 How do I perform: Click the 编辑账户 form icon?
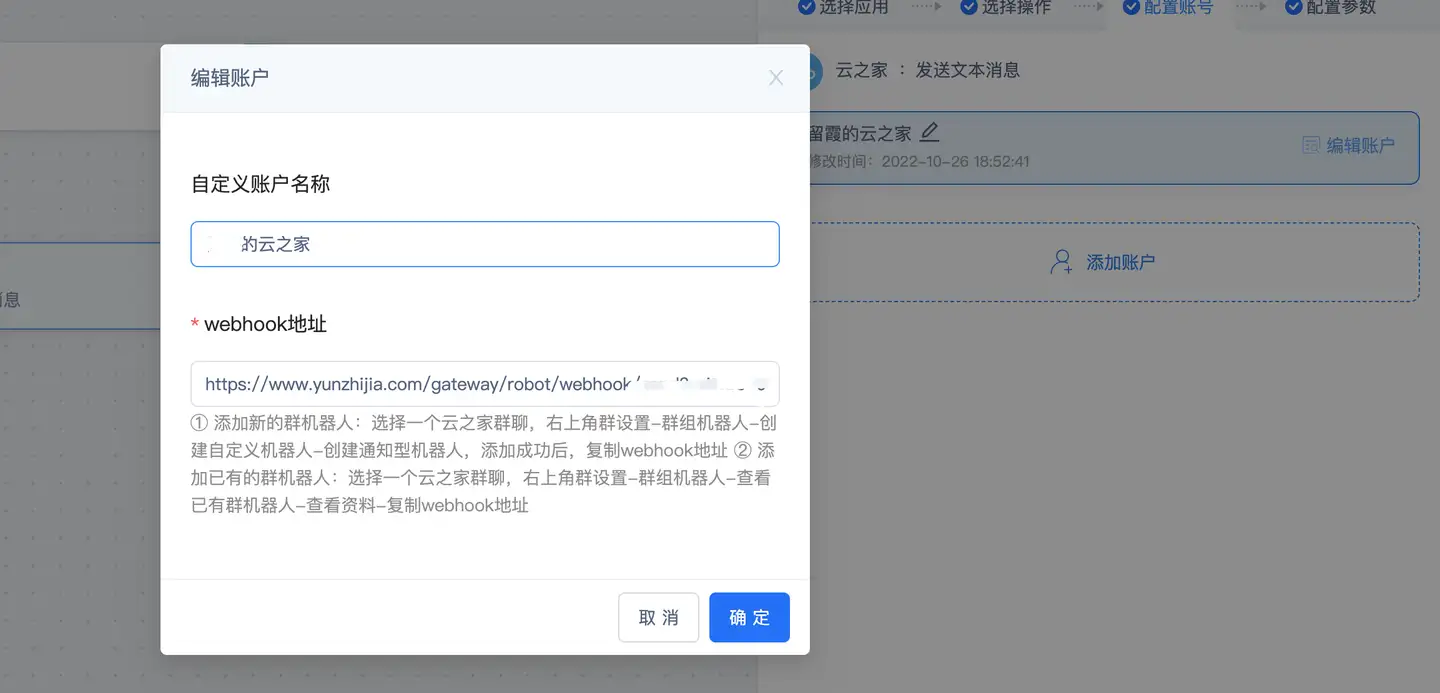click(x=1311, y=145)
